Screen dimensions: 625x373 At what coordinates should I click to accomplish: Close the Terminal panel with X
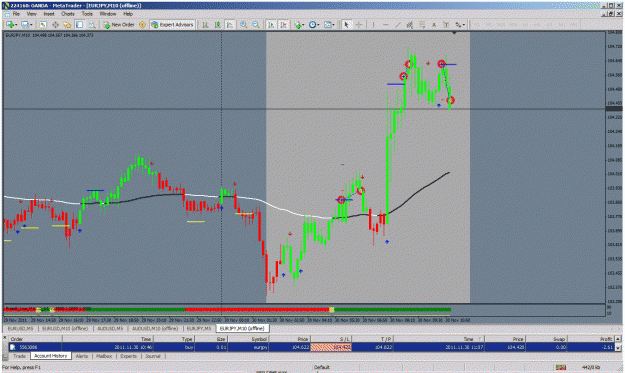5,338
